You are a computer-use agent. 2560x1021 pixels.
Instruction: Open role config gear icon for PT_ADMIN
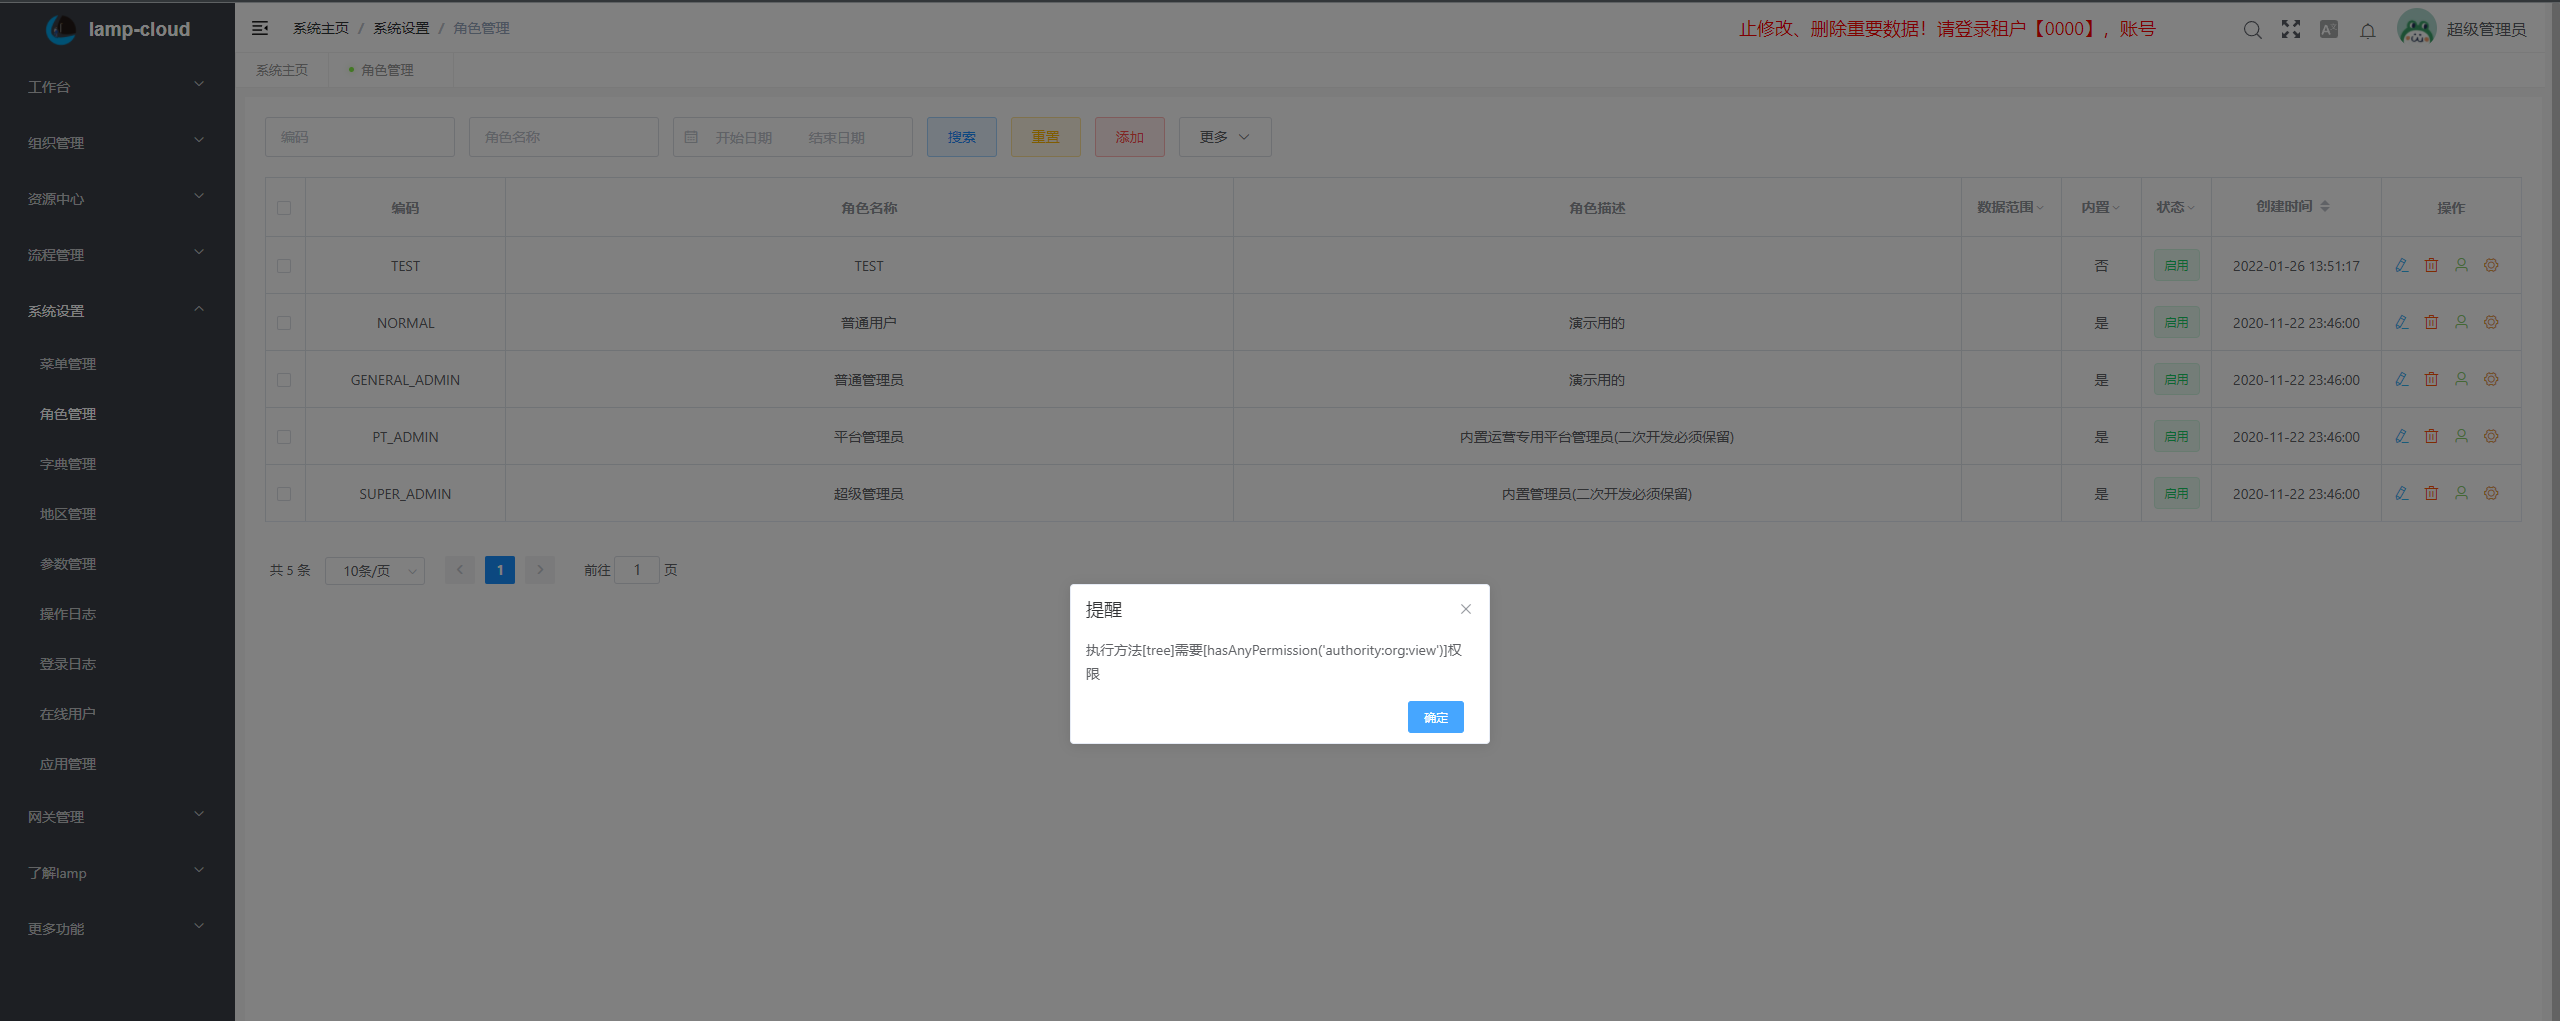(x=2491, y=436)
